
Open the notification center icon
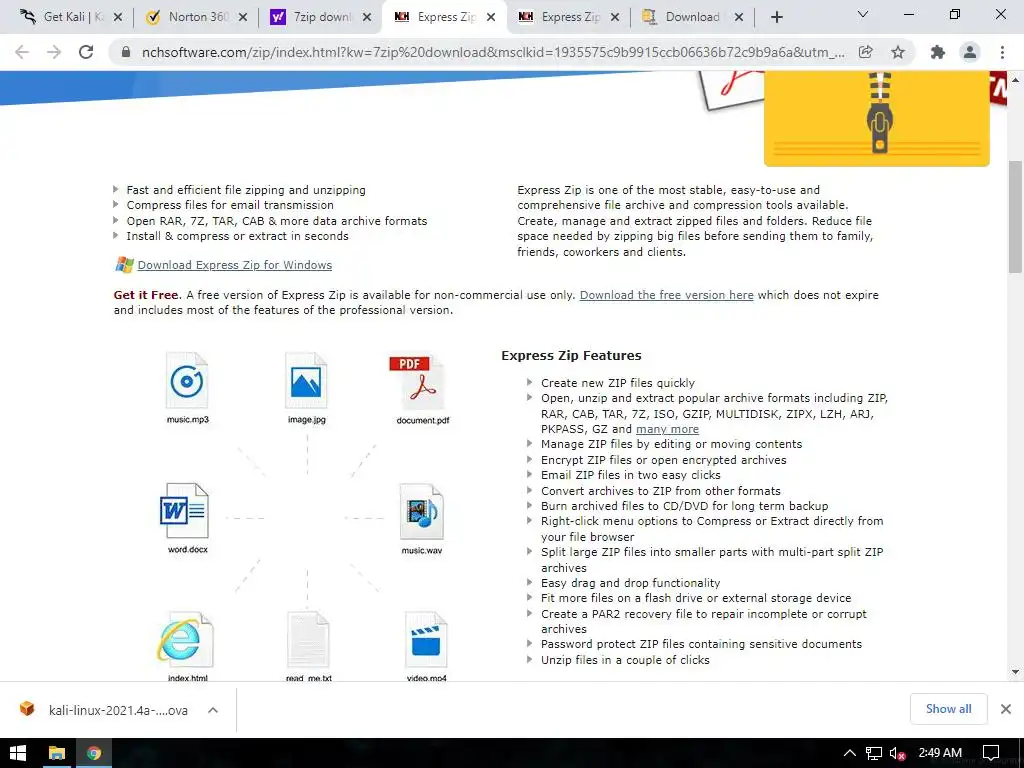pos(991,753)
